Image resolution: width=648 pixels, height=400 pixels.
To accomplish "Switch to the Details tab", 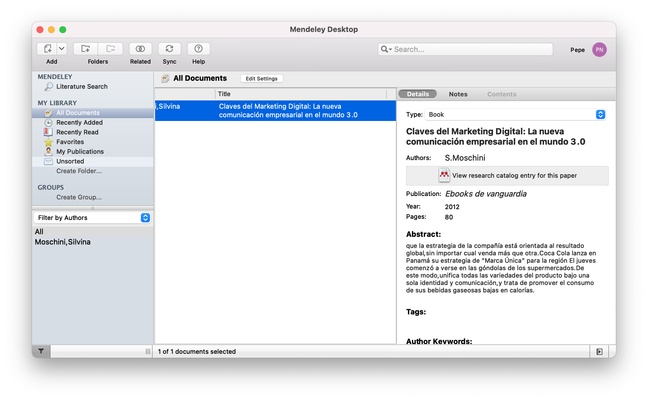I will coord(417,94).
